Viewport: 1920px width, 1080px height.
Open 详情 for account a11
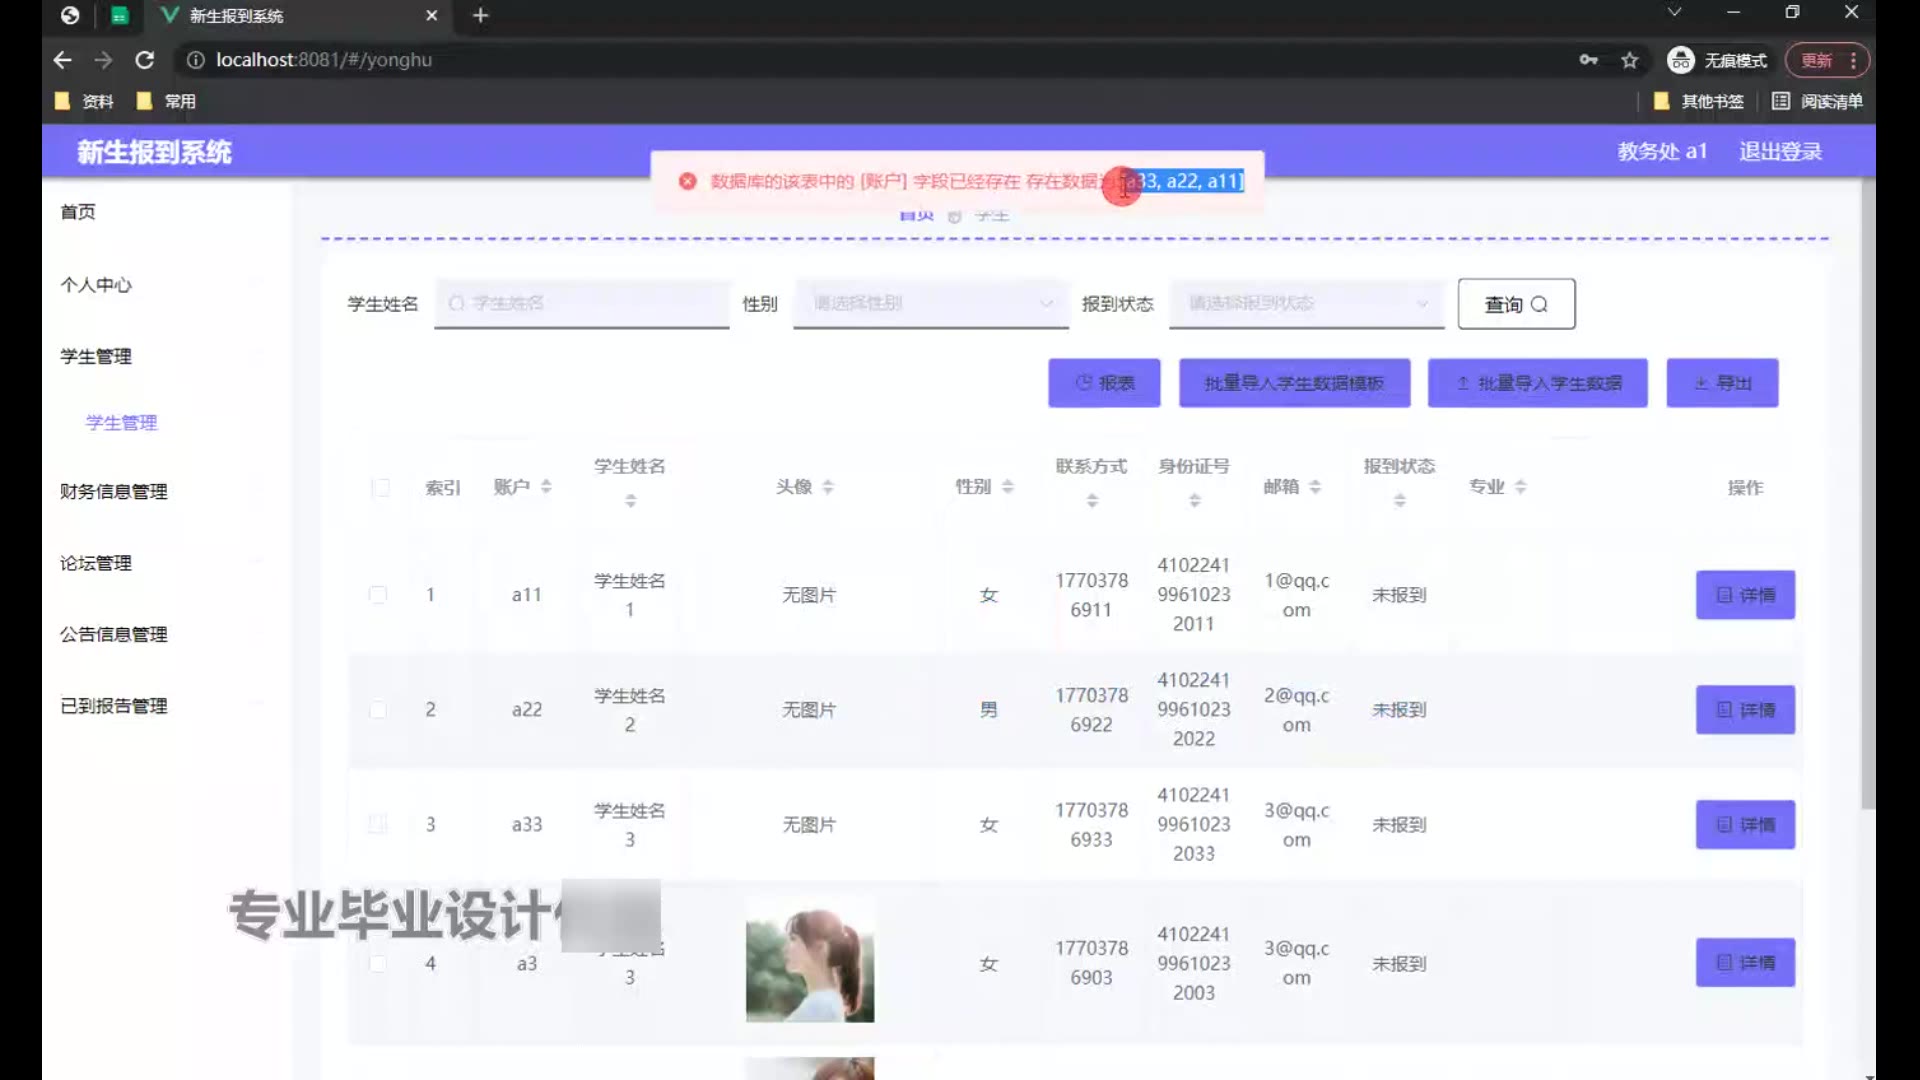coord(1745,595)
